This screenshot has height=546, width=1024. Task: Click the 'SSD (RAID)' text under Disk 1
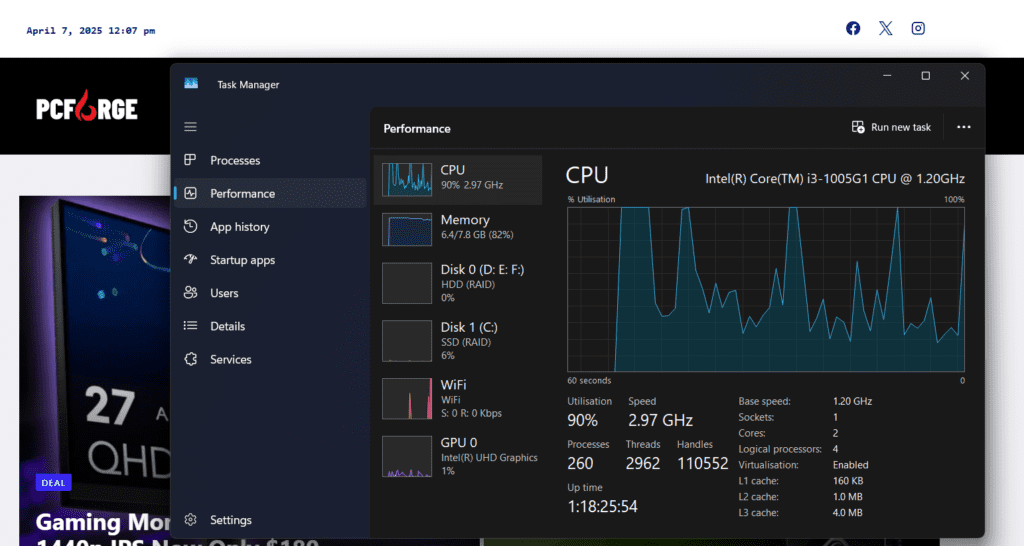(466, 342)
